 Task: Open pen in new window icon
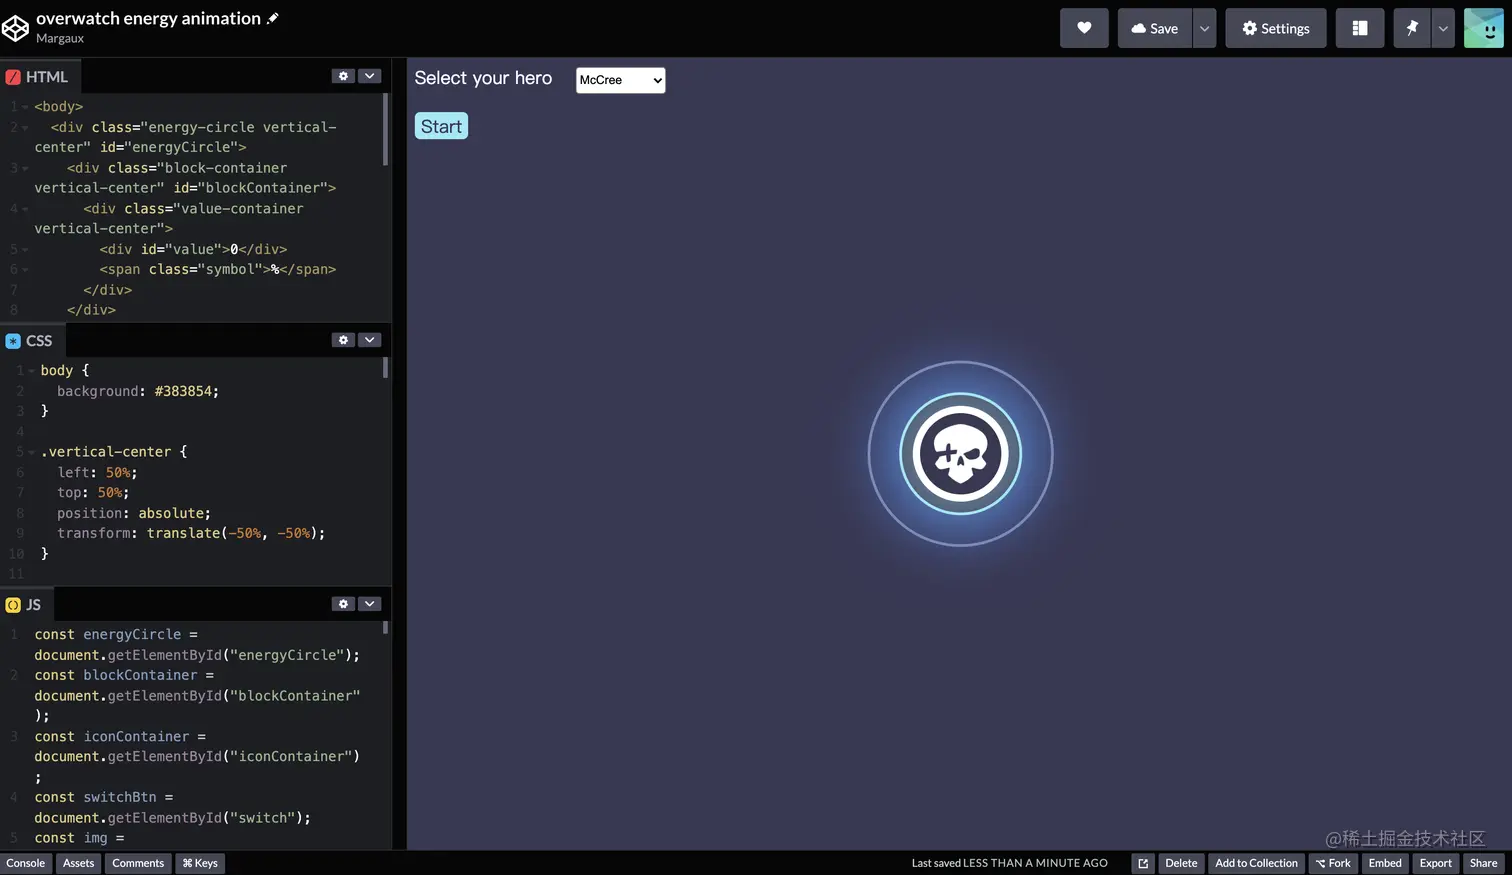point(1143,863)
